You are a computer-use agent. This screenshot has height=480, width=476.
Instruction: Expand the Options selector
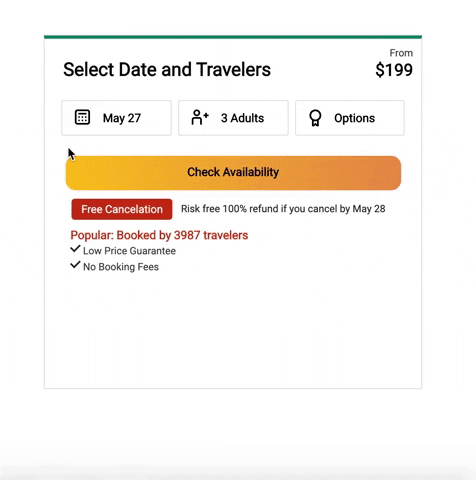[350, 118]
